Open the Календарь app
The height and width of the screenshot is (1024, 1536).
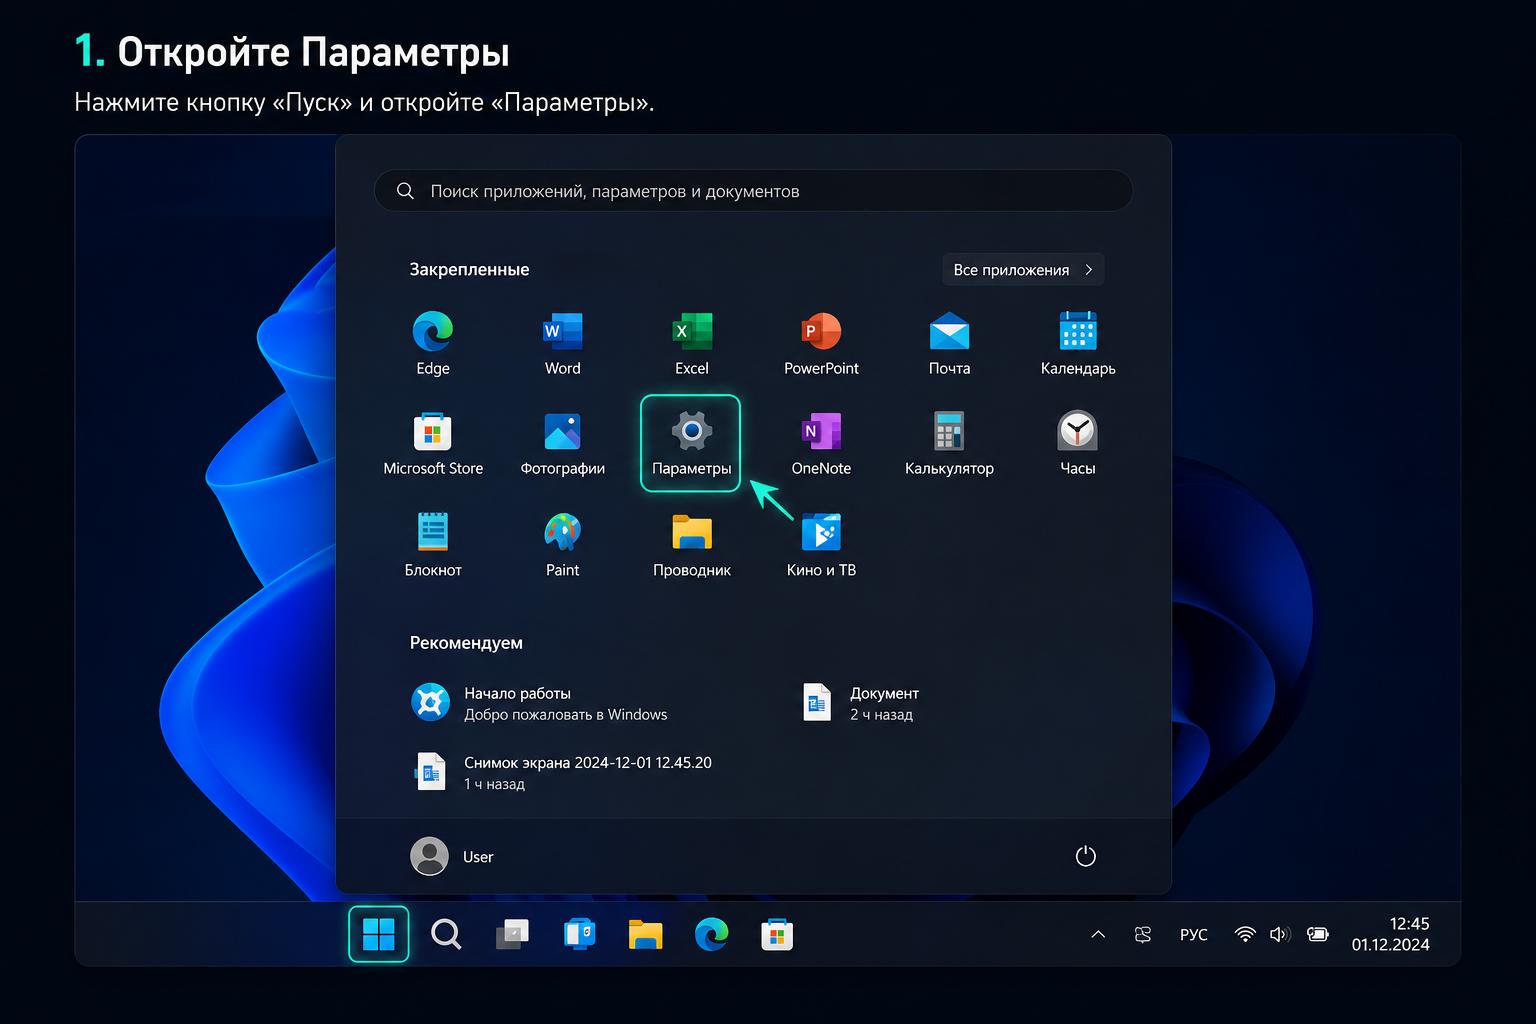1078,343
